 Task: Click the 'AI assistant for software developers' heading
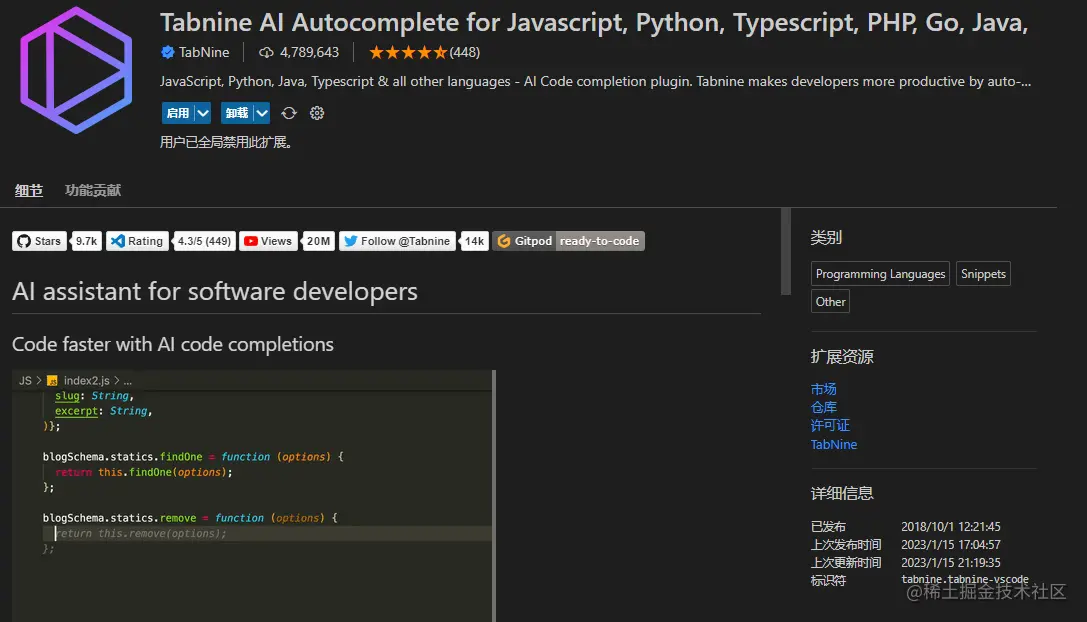[x=215, y=291]
